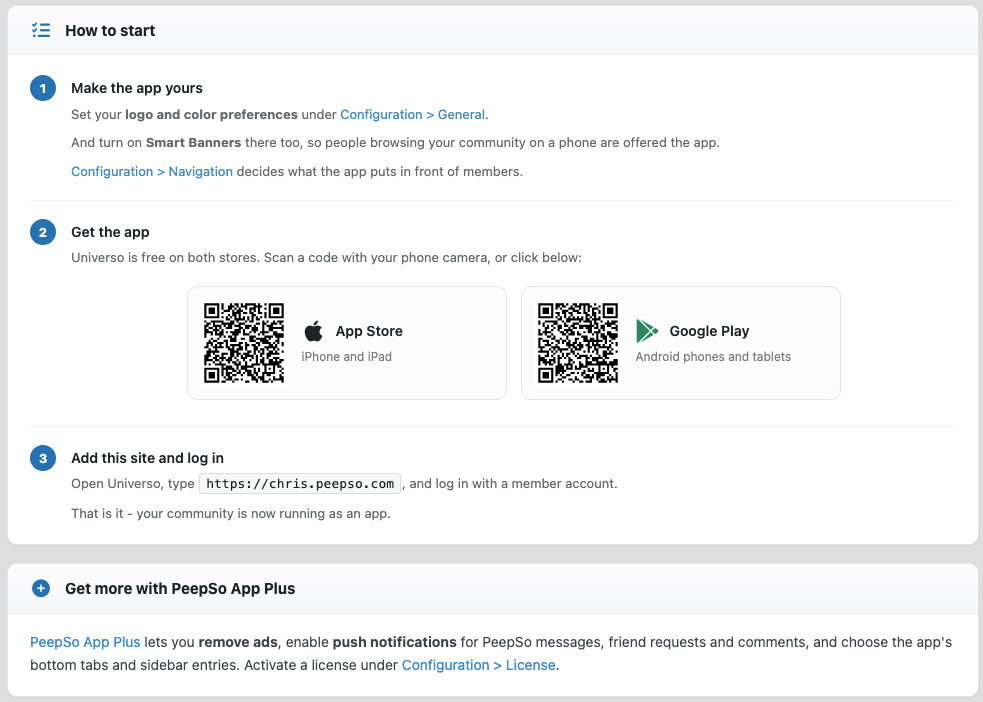Click the Get the app heading

click(x=110, y=233)
